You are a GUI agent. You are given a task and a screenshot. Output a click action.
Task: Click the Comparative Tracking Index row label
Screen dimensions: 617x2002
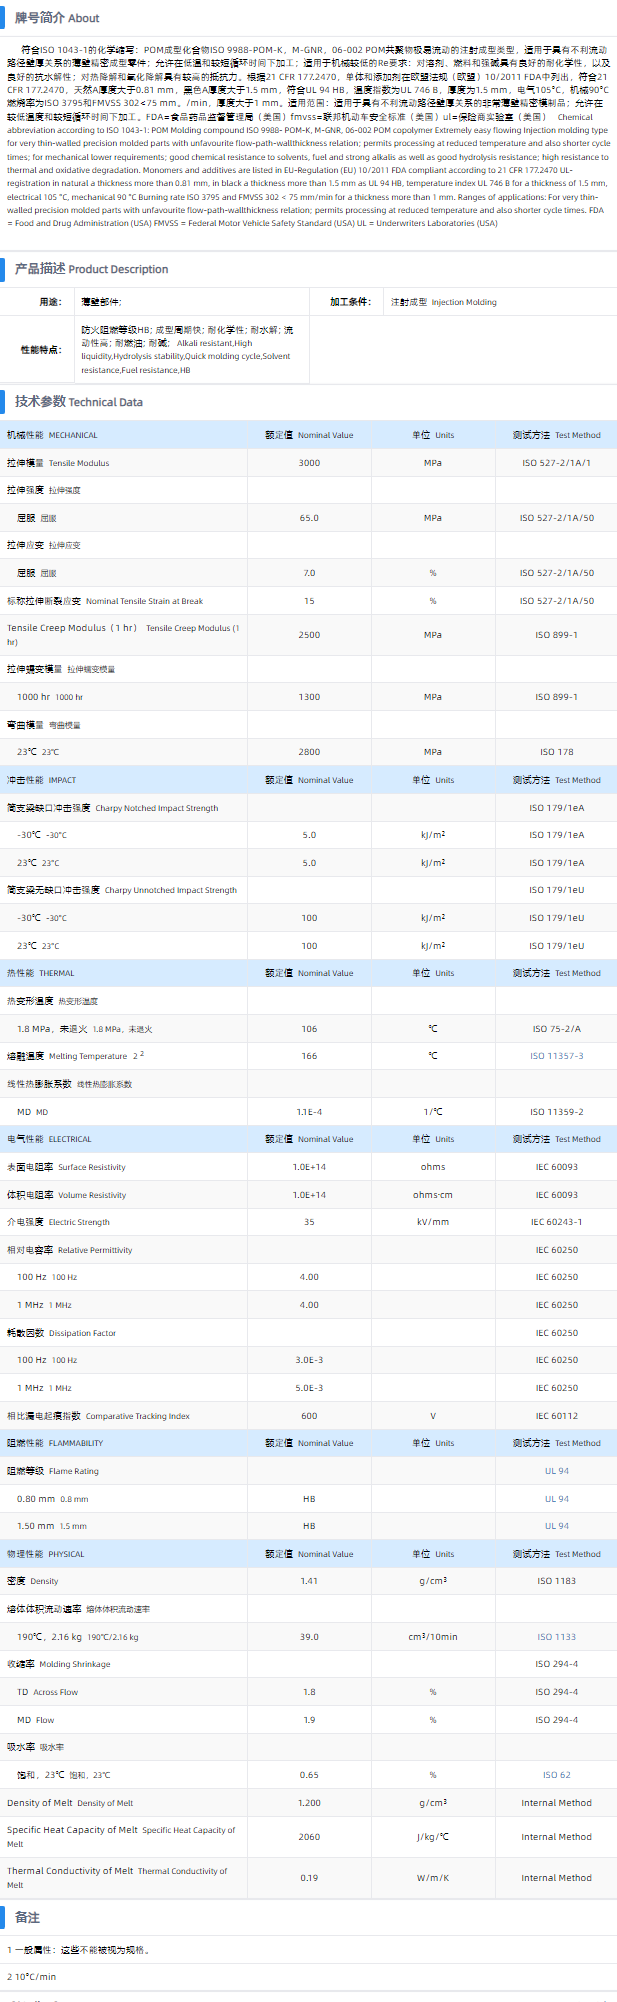pyautogui.click(x=98, y=1416)
